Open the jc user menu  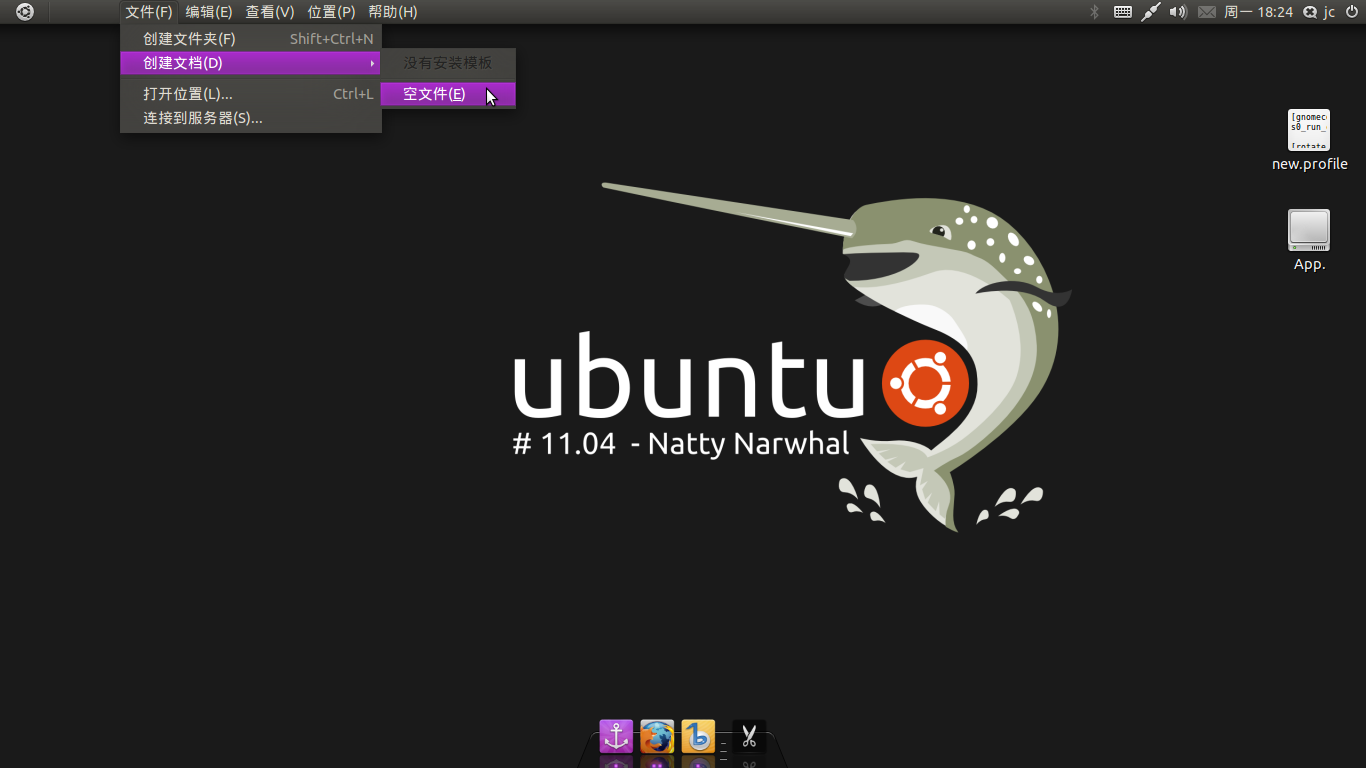click(1329, 12)
